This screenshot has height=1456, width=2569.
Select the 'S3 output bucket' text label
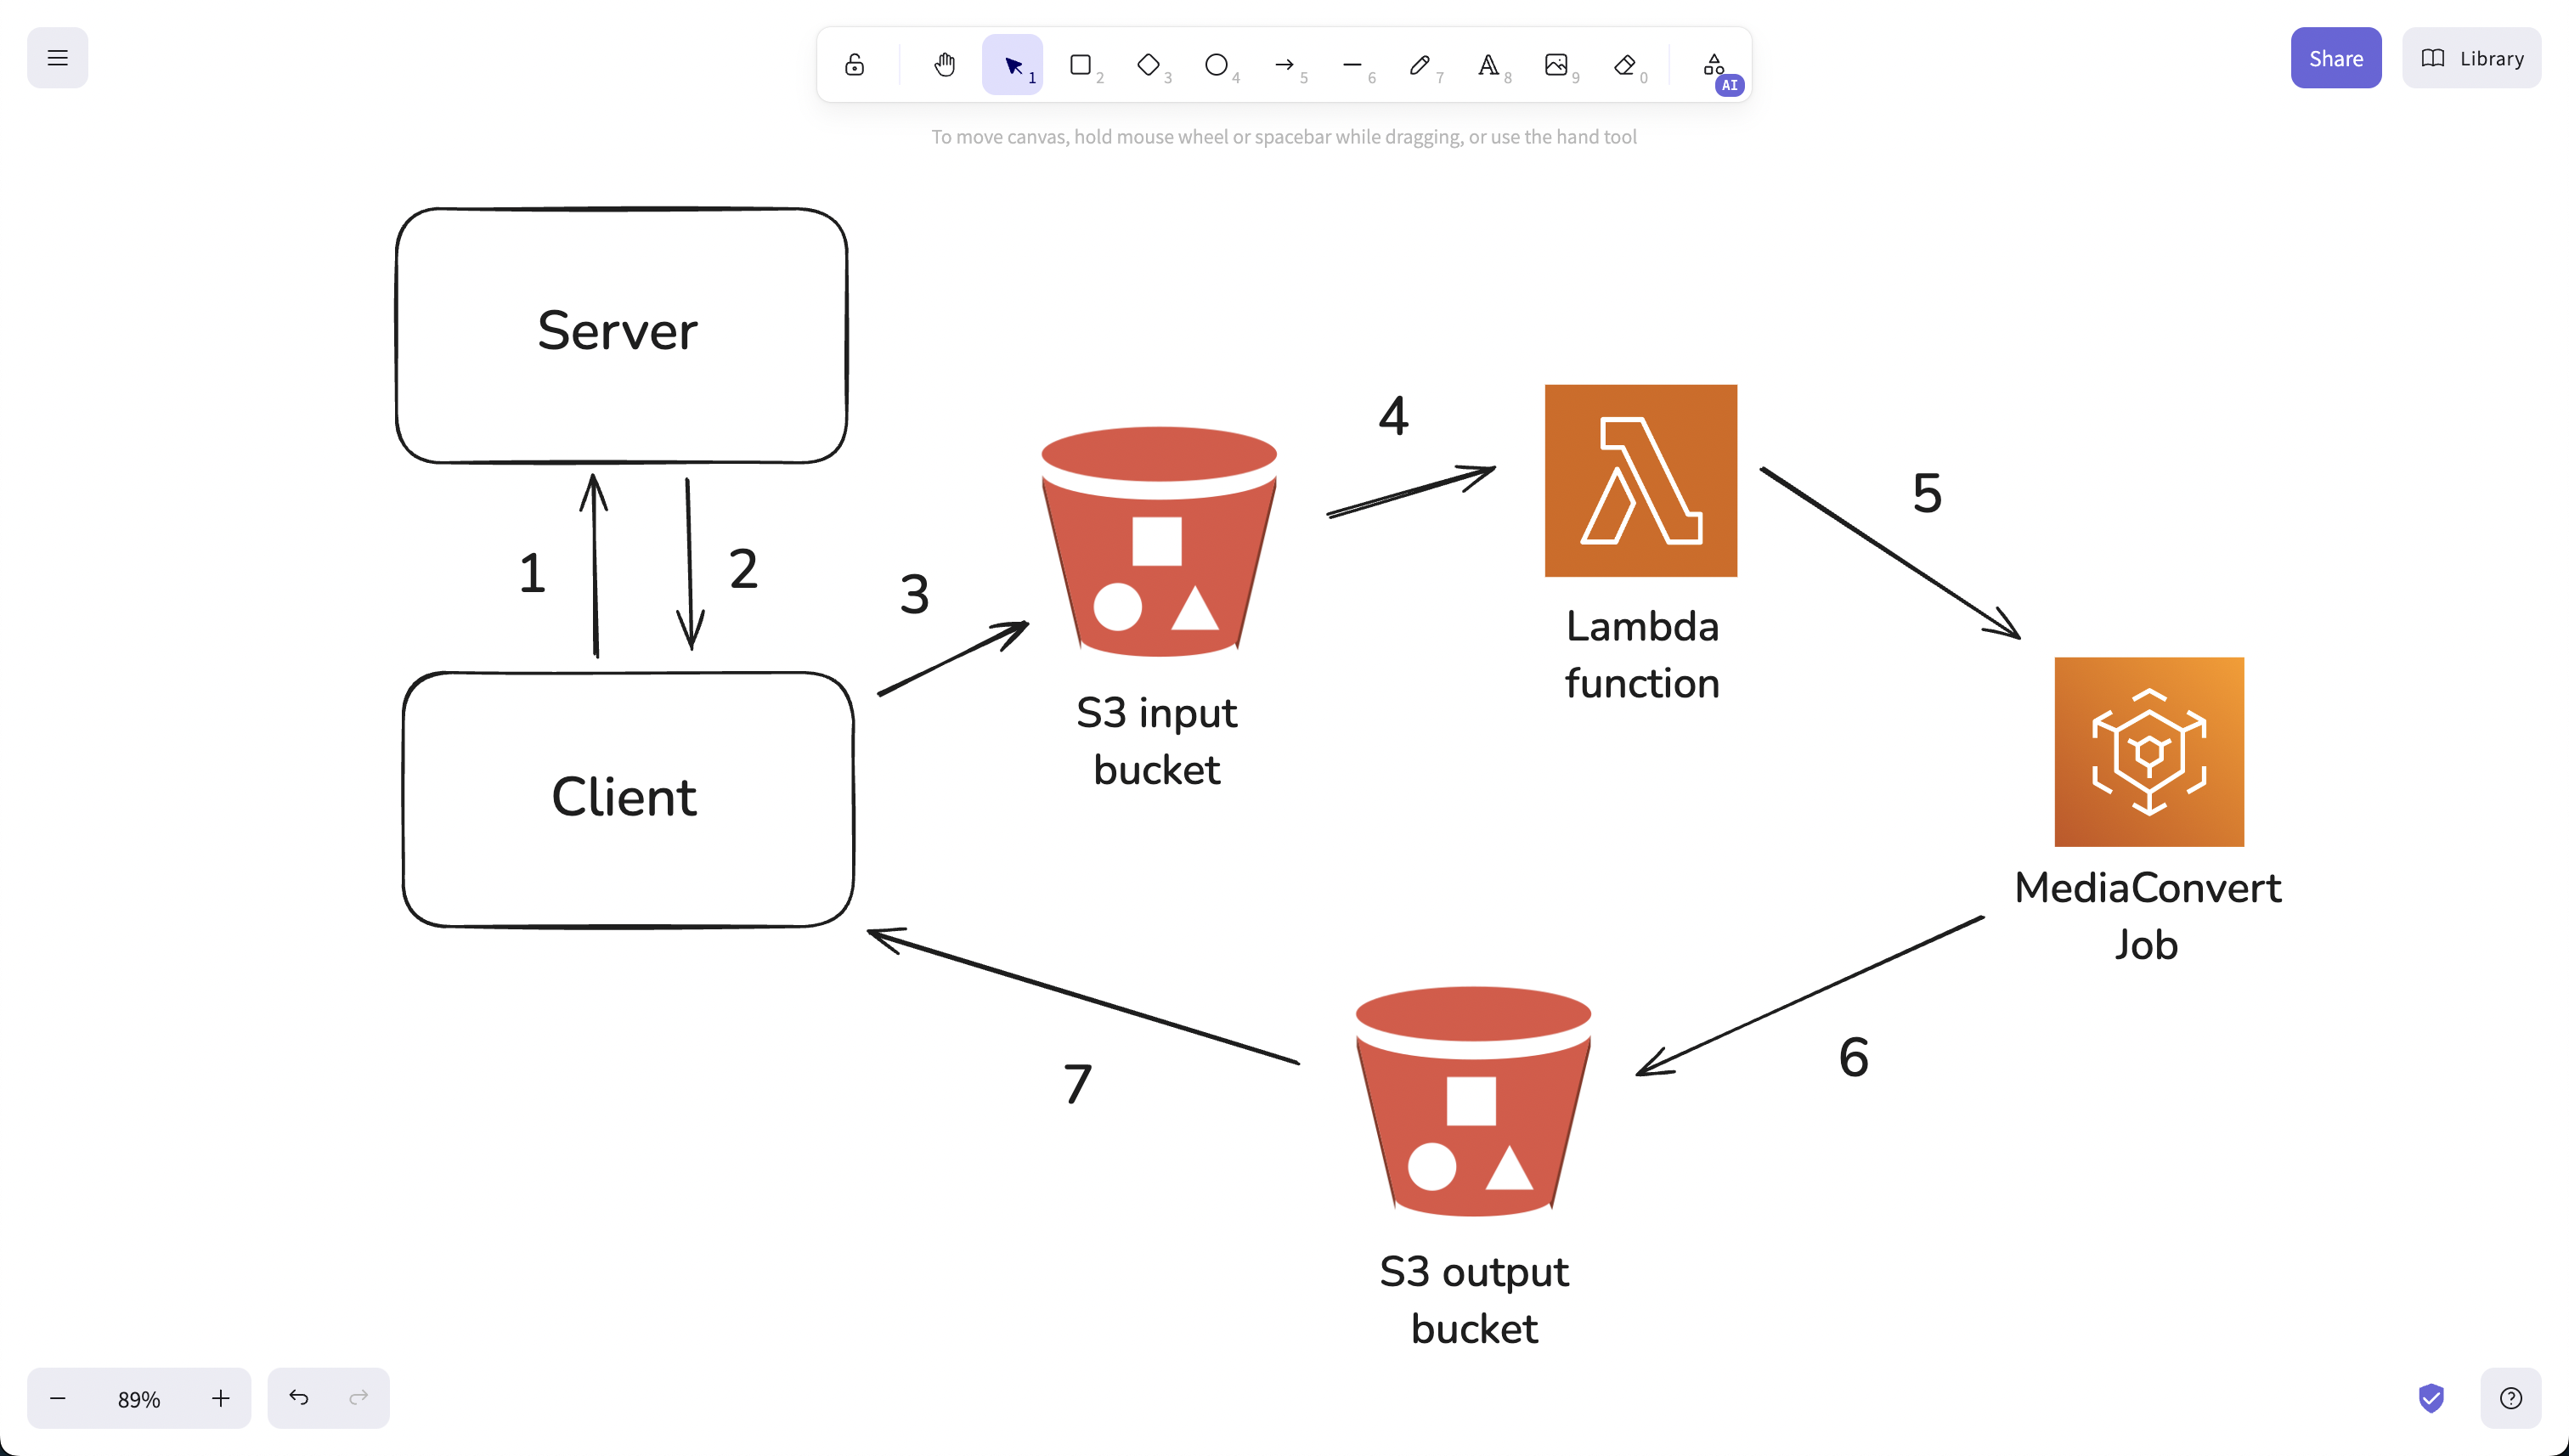(x=1474, y=1300)
